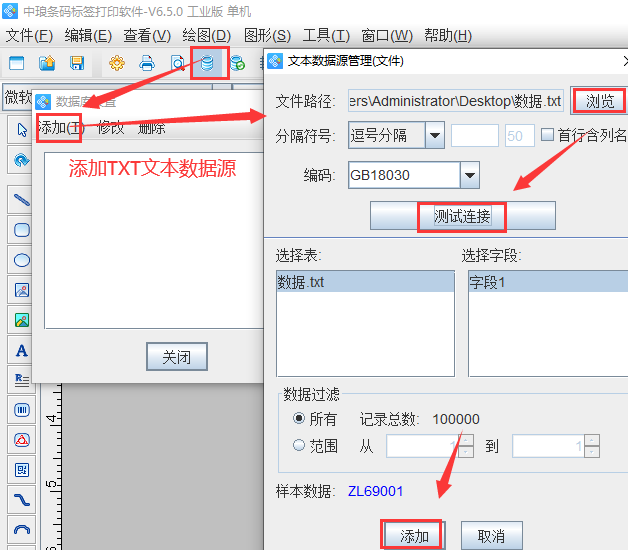Click the 从 range start field
628x550 pixels.
click(x=422, y=445)
